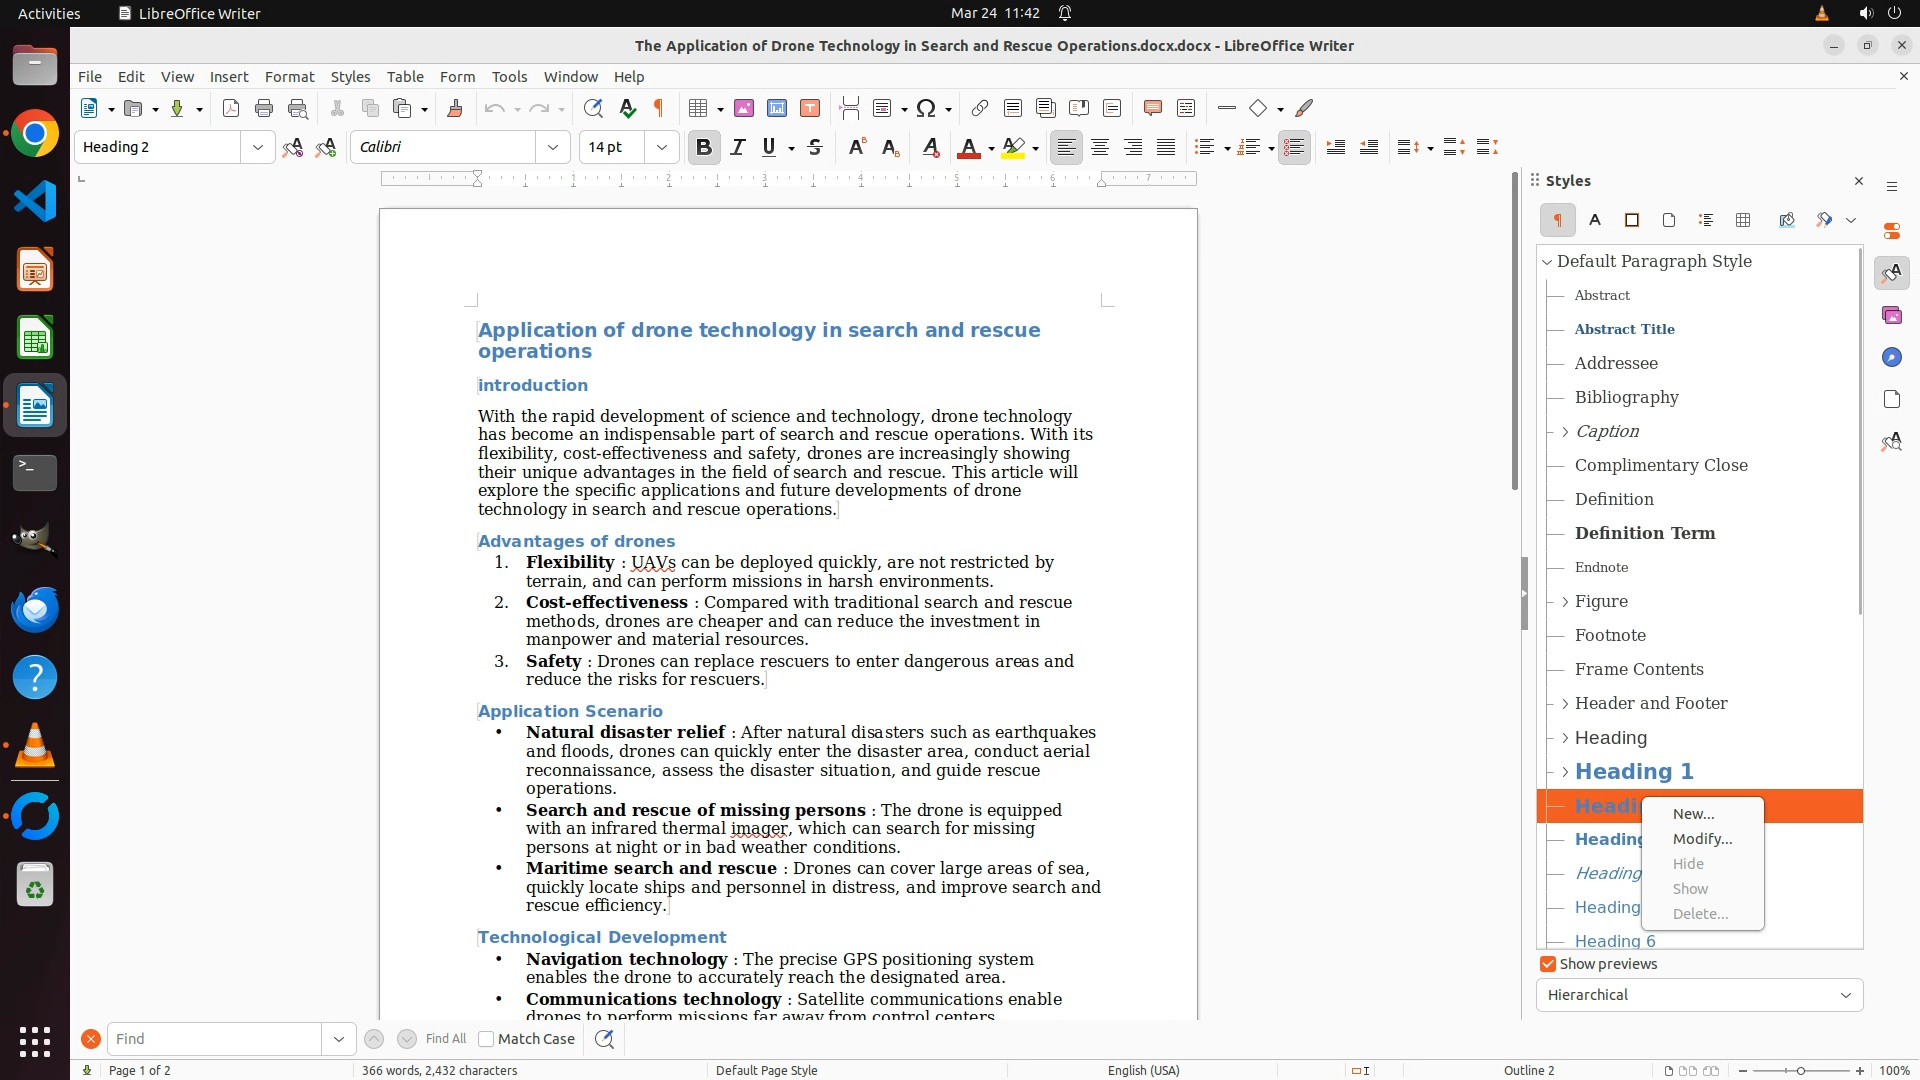Expand the Header and Footer style node
1920x1080 pixels.
pyautogui.click(x=1565, y=704)
